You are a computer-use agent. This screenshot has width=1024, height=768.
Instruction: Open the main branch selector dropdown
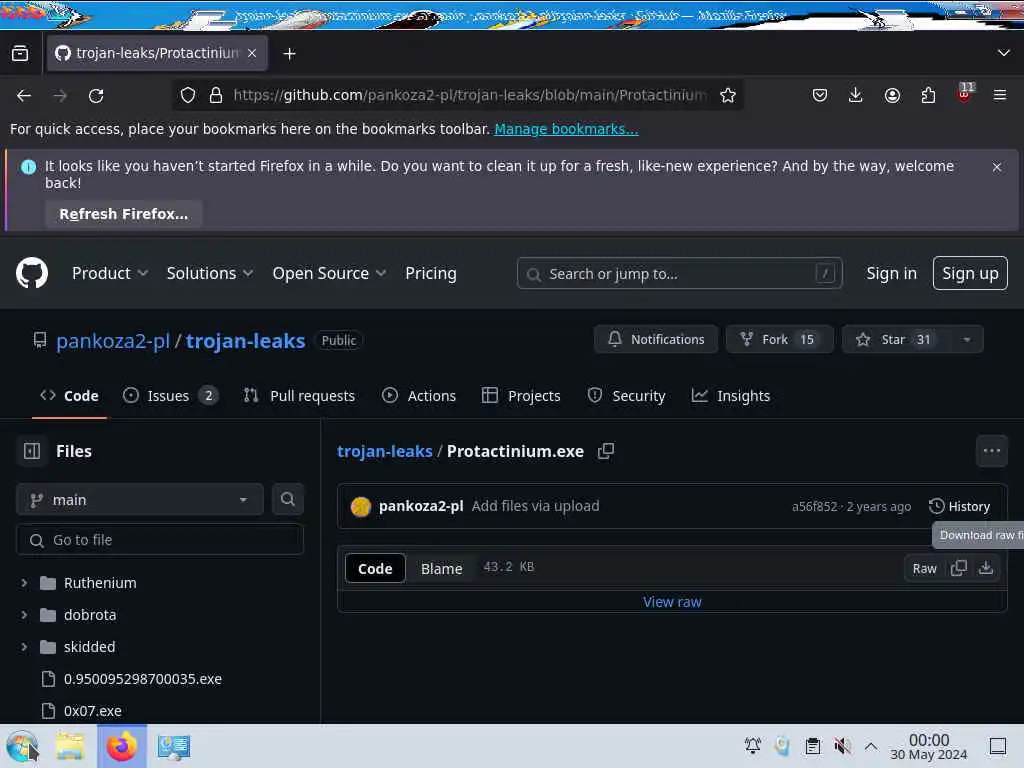[140, 500]
